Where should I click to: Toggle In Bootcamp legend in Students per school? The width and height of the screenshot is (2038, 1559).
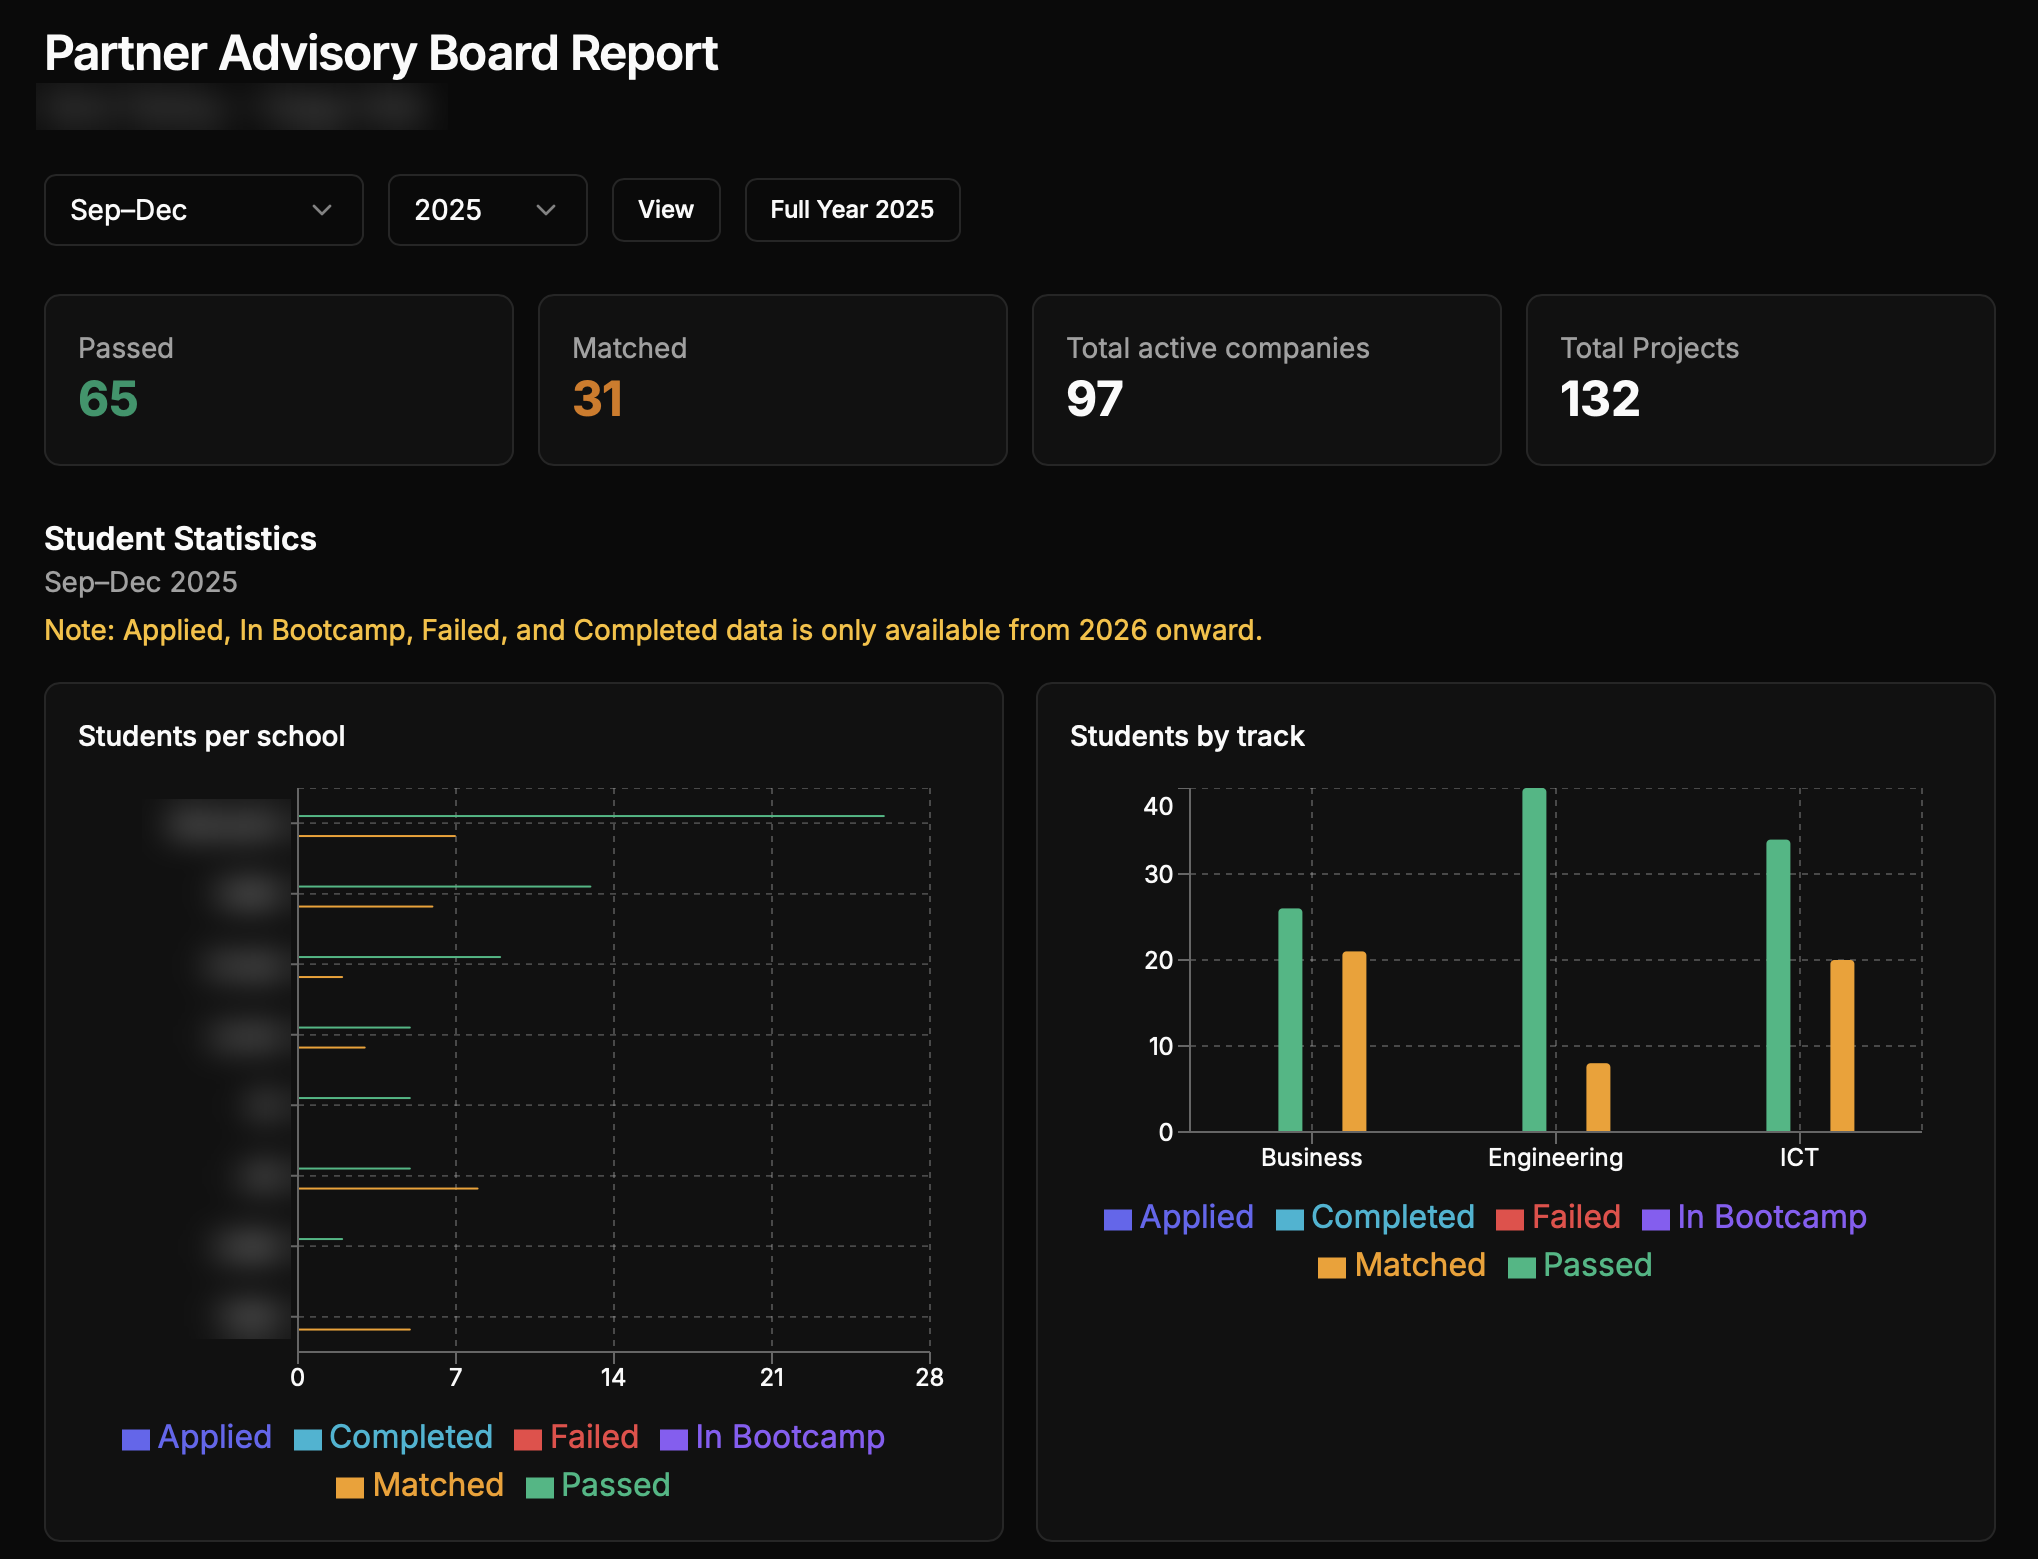(773, 1437)
